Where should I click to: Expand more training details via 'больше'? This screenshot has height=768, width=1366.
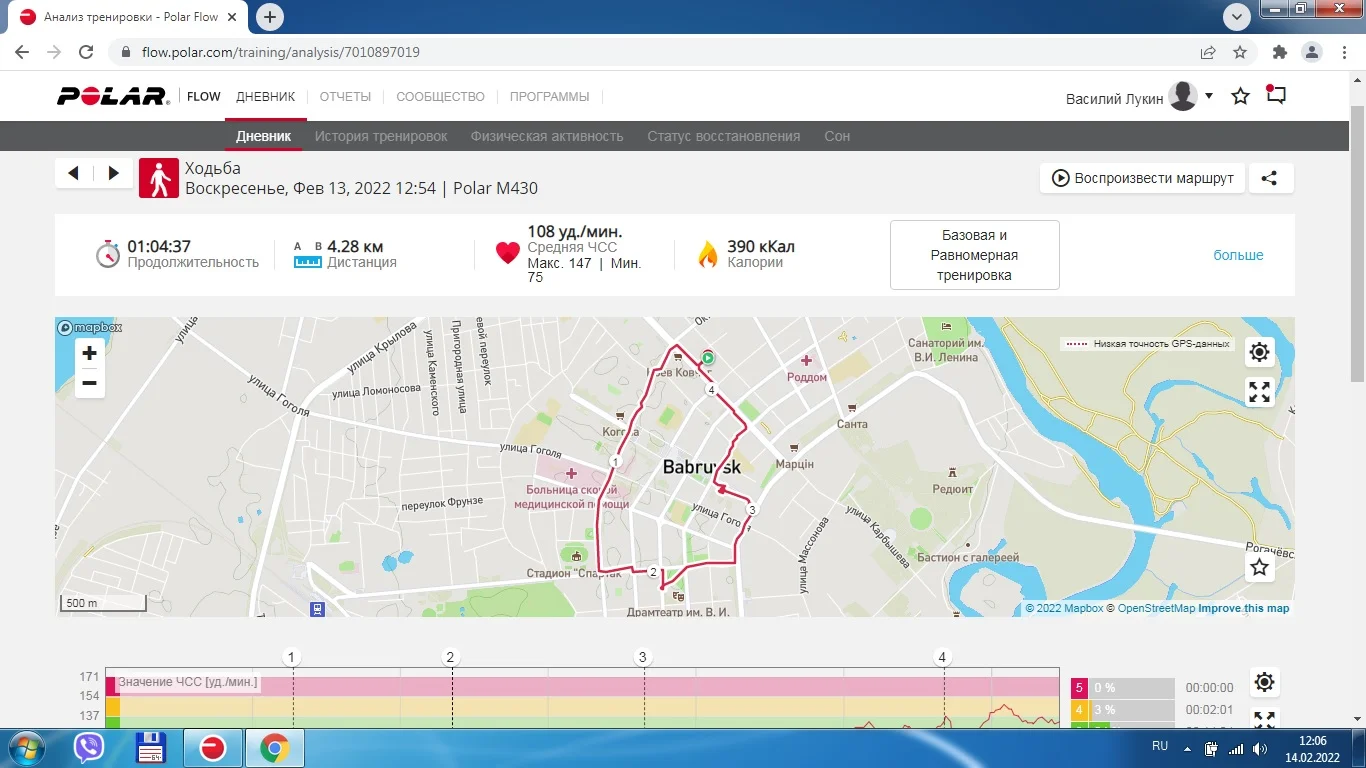coord(1238,255)
